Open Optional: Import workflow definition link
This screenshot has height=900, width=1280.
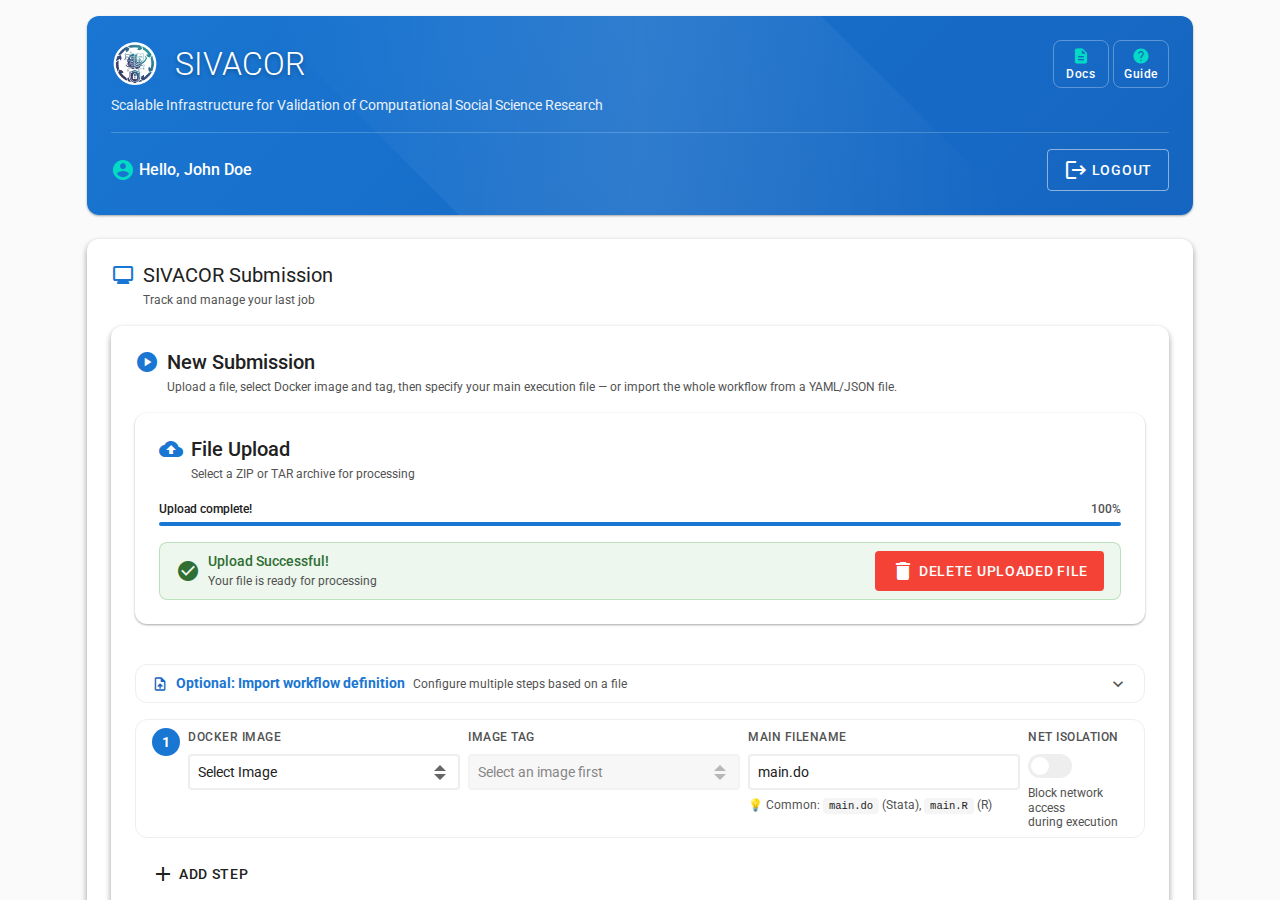point(291,684)
